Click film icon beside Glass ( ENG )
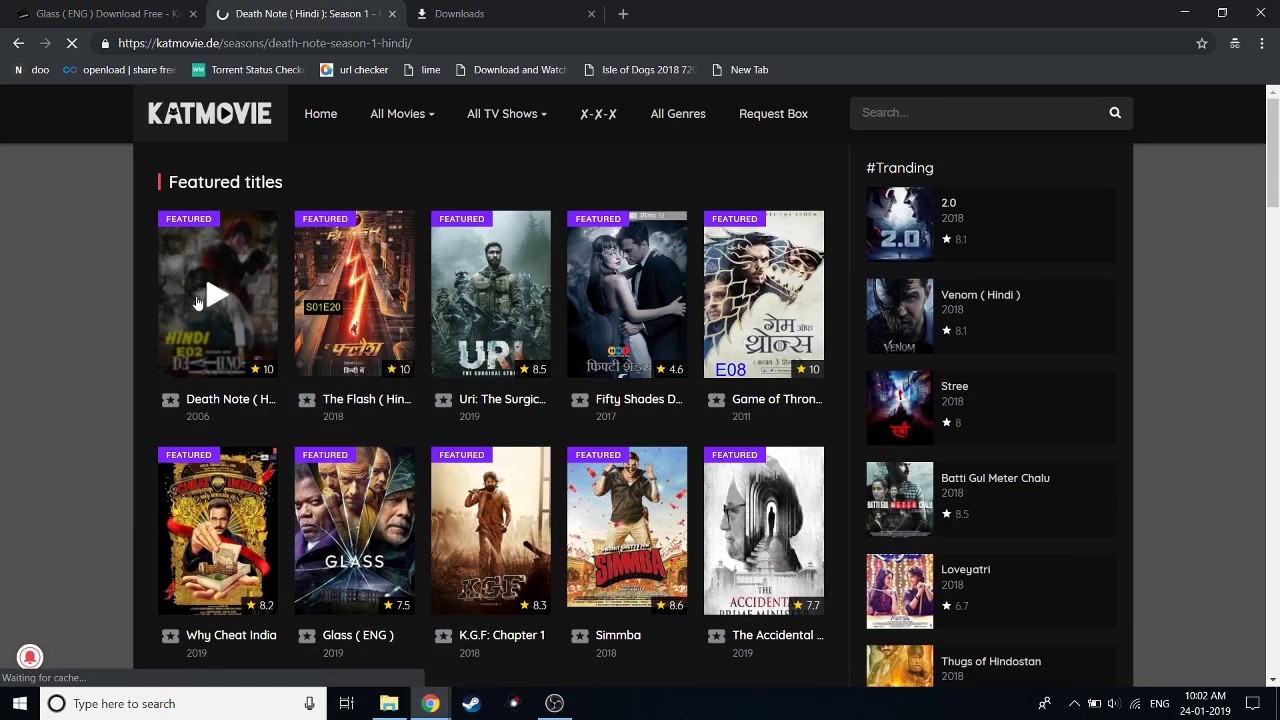 click(x=307, y=636)
